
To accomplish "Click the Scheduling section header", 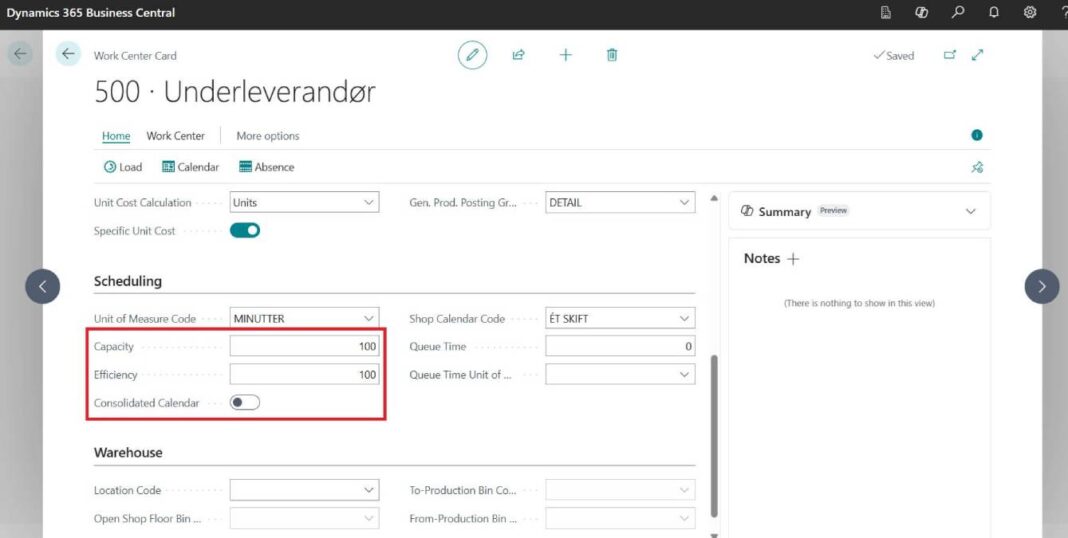I will click(x=128, y=281).
